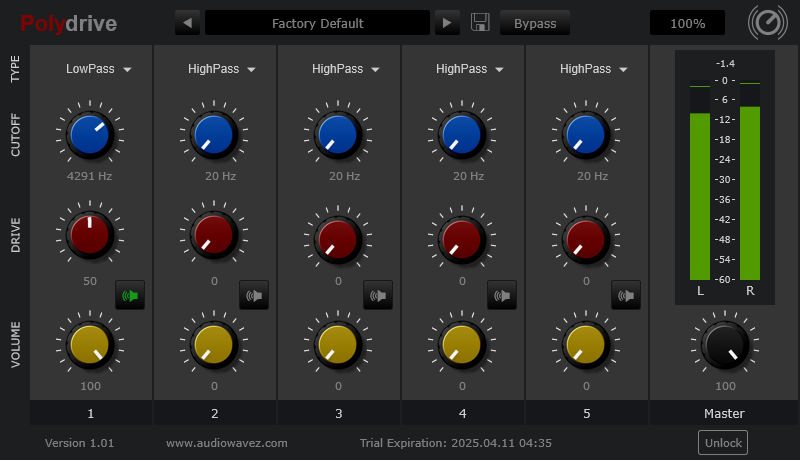This screenshot has width=800, height=460.
Task: Toggle the band 5 solo speaker button
Action: (626, 295)
